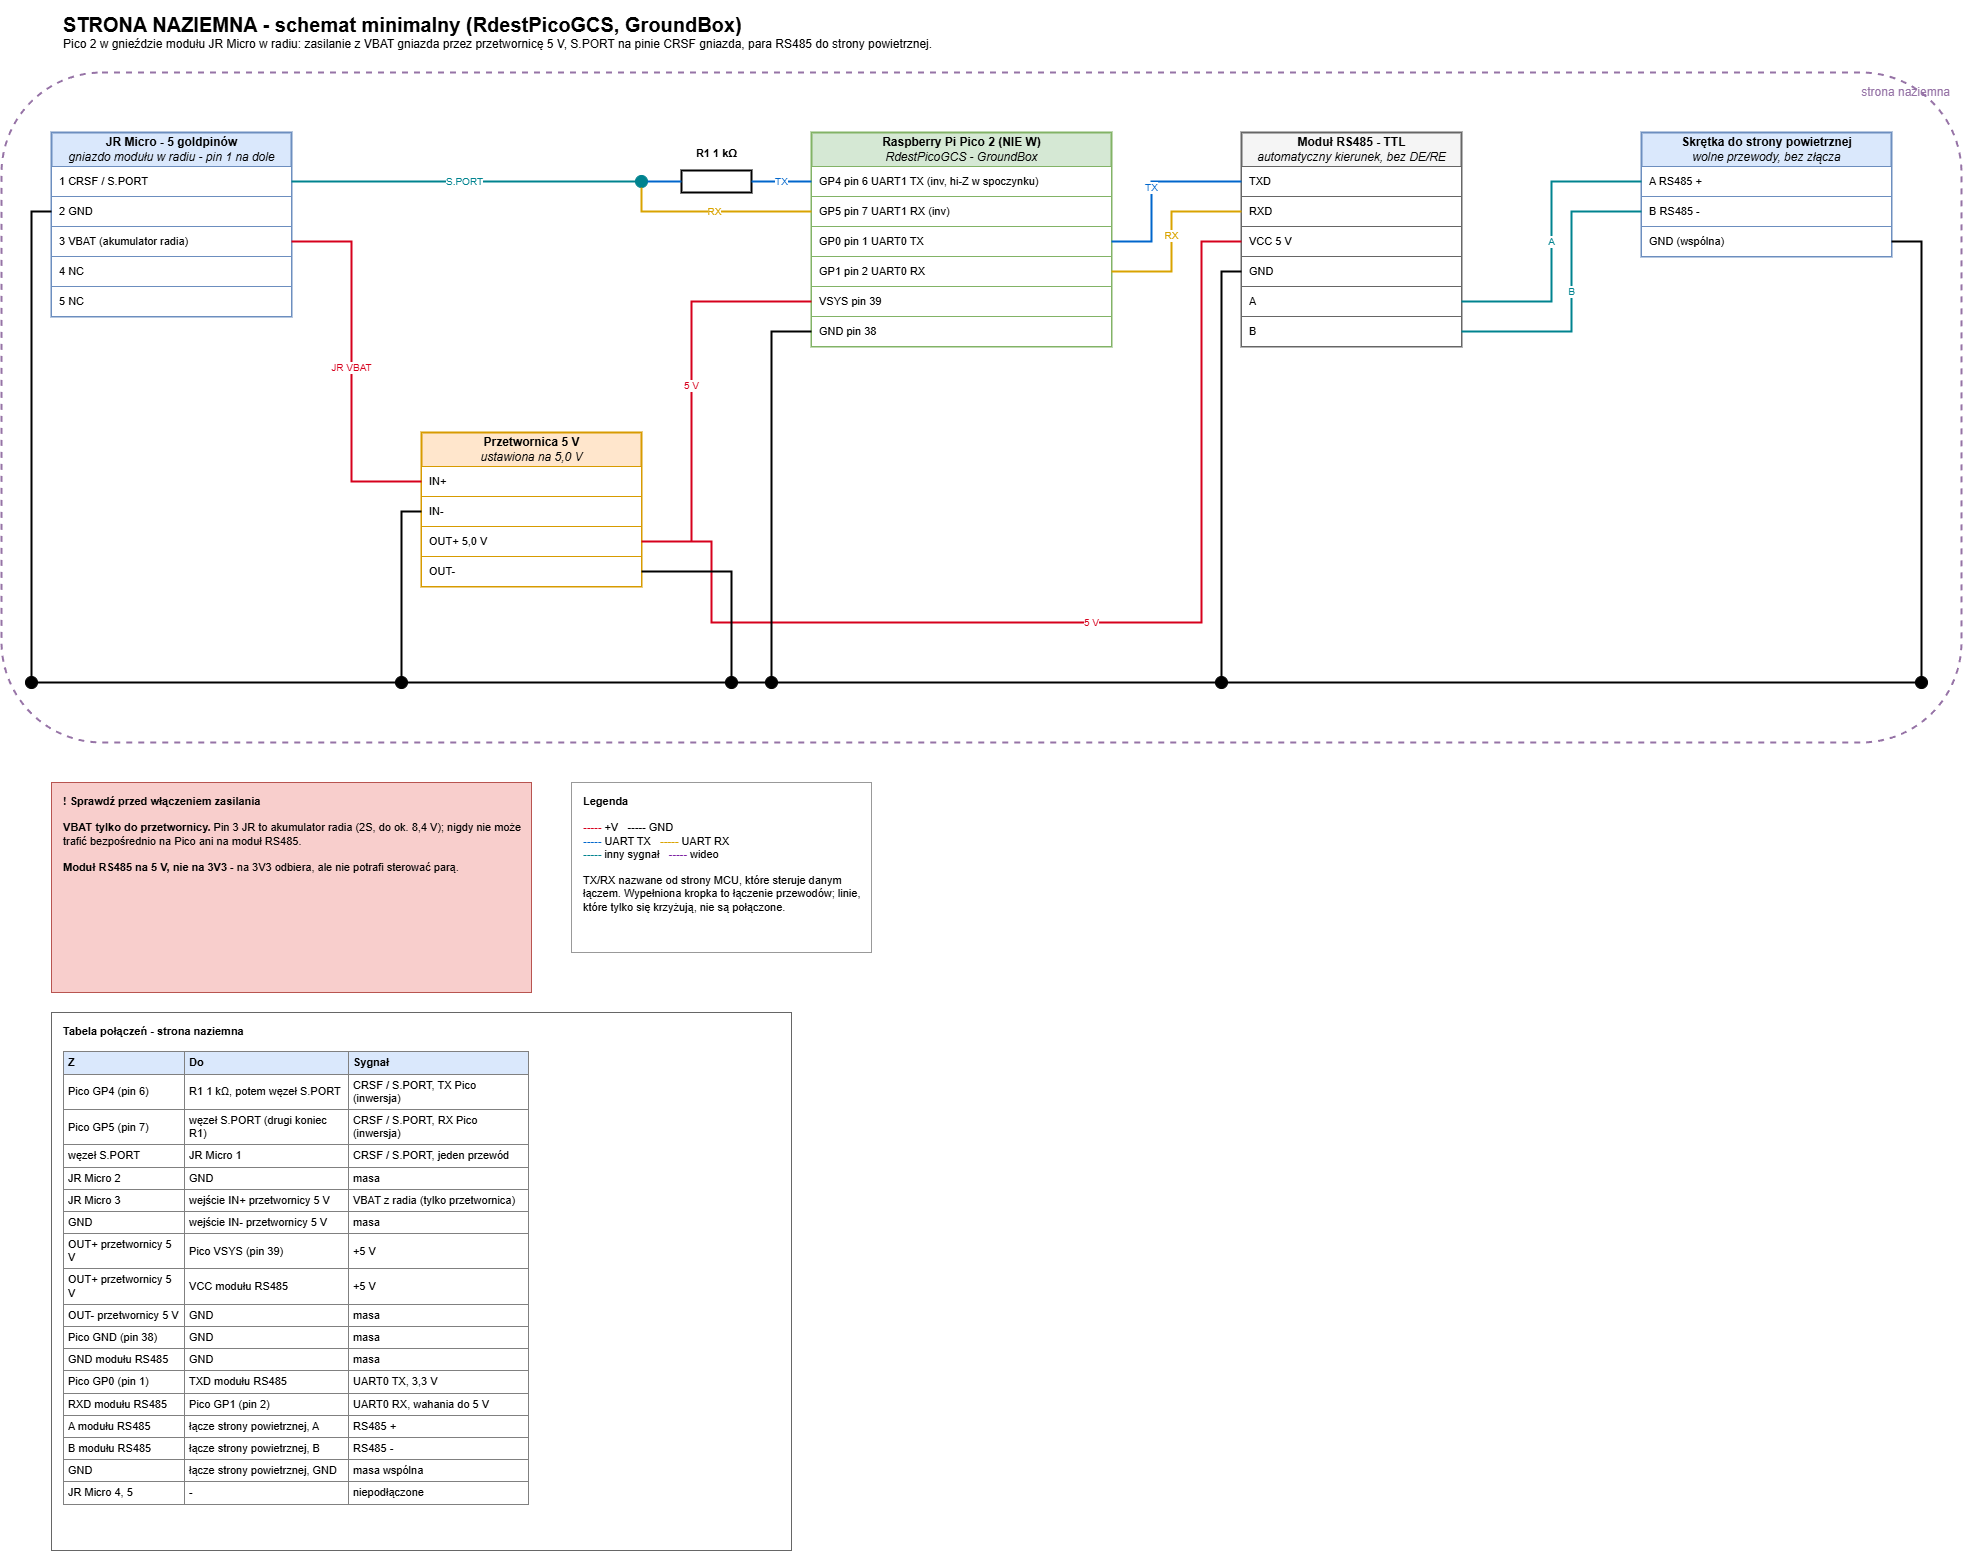1963x1551 pixels.
Task: Select row '3 VBAT (akumulator radia)'
Action: (x=171, y=241)
